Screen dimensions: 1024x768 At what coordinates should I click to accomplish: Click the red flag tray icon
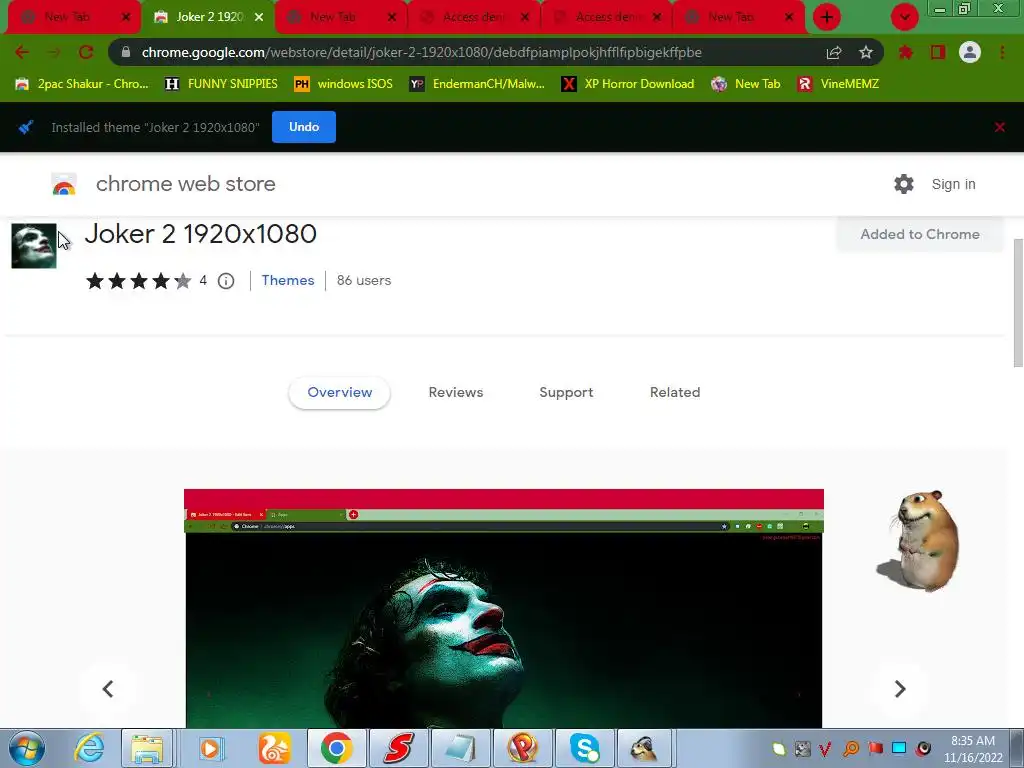(x=875, y=748)
